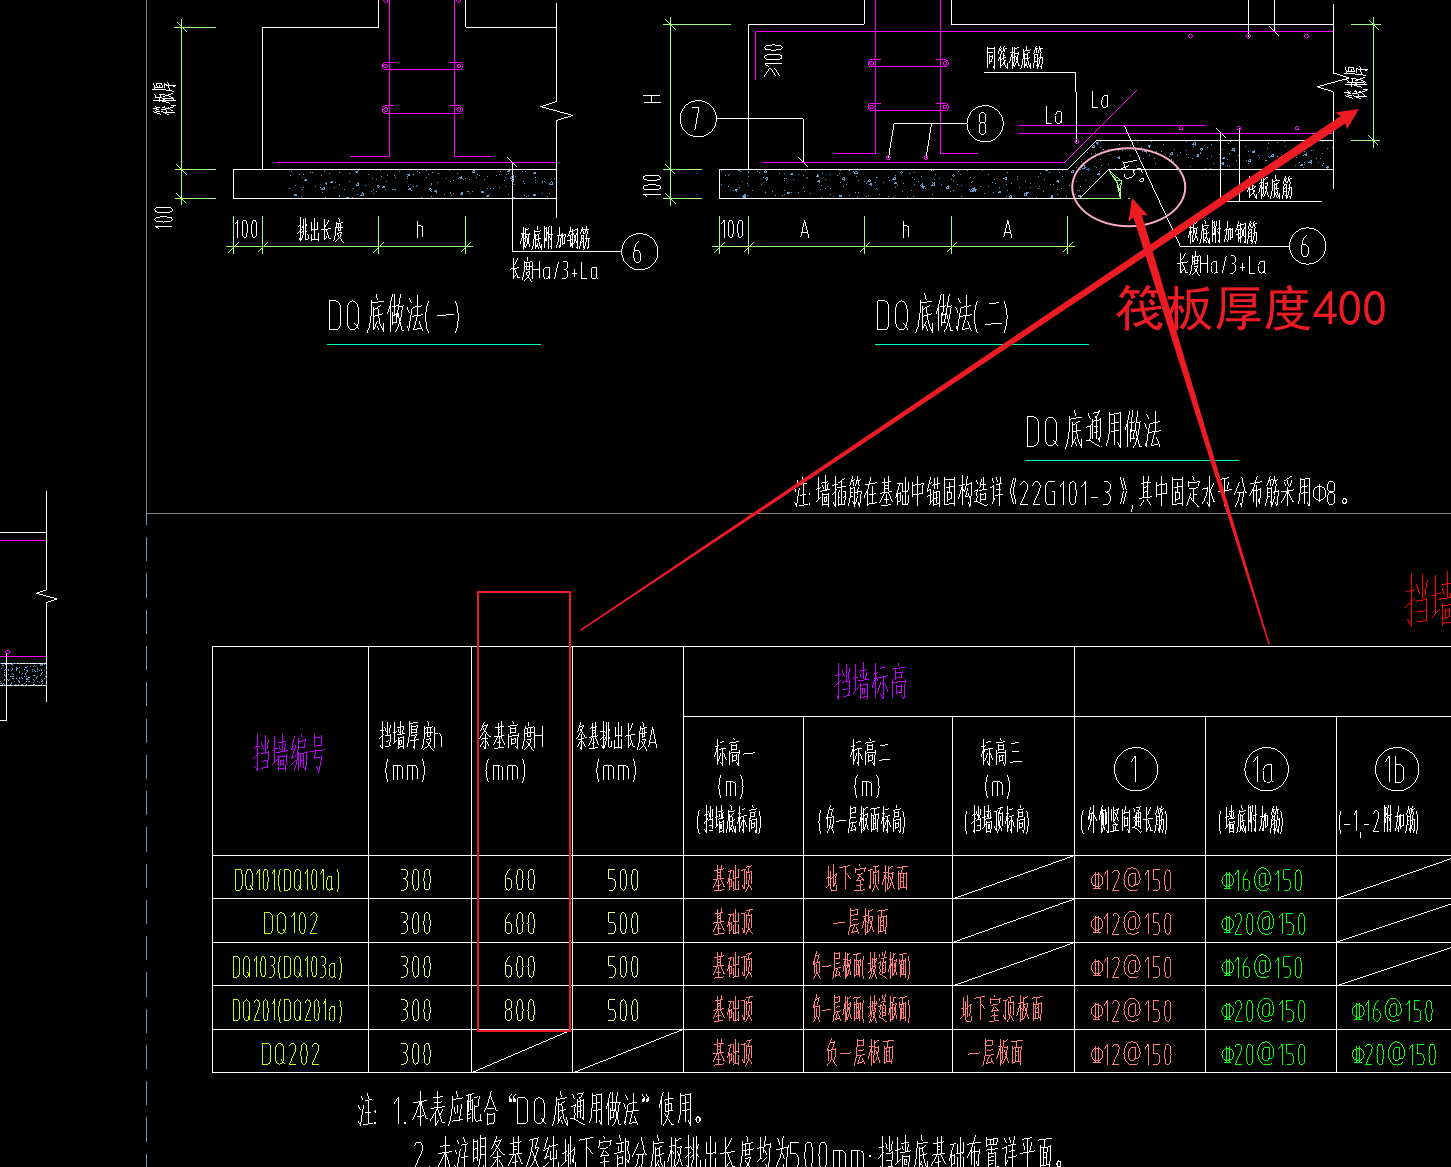Select the note citing 《22G101-3》 anchorage detail
This screenshot has width=1451, height=1167.
point(1074,493)
